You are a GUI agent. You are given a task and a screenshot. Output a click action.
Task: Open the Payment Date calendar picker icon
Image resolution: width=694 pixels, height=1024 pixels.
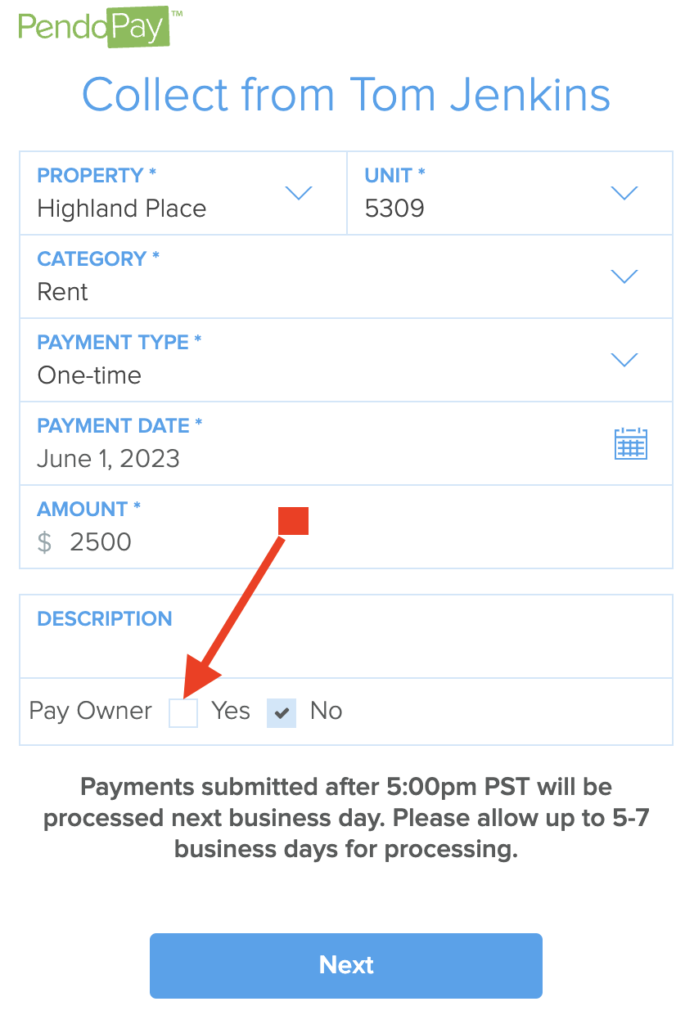(x=630, y=443)
